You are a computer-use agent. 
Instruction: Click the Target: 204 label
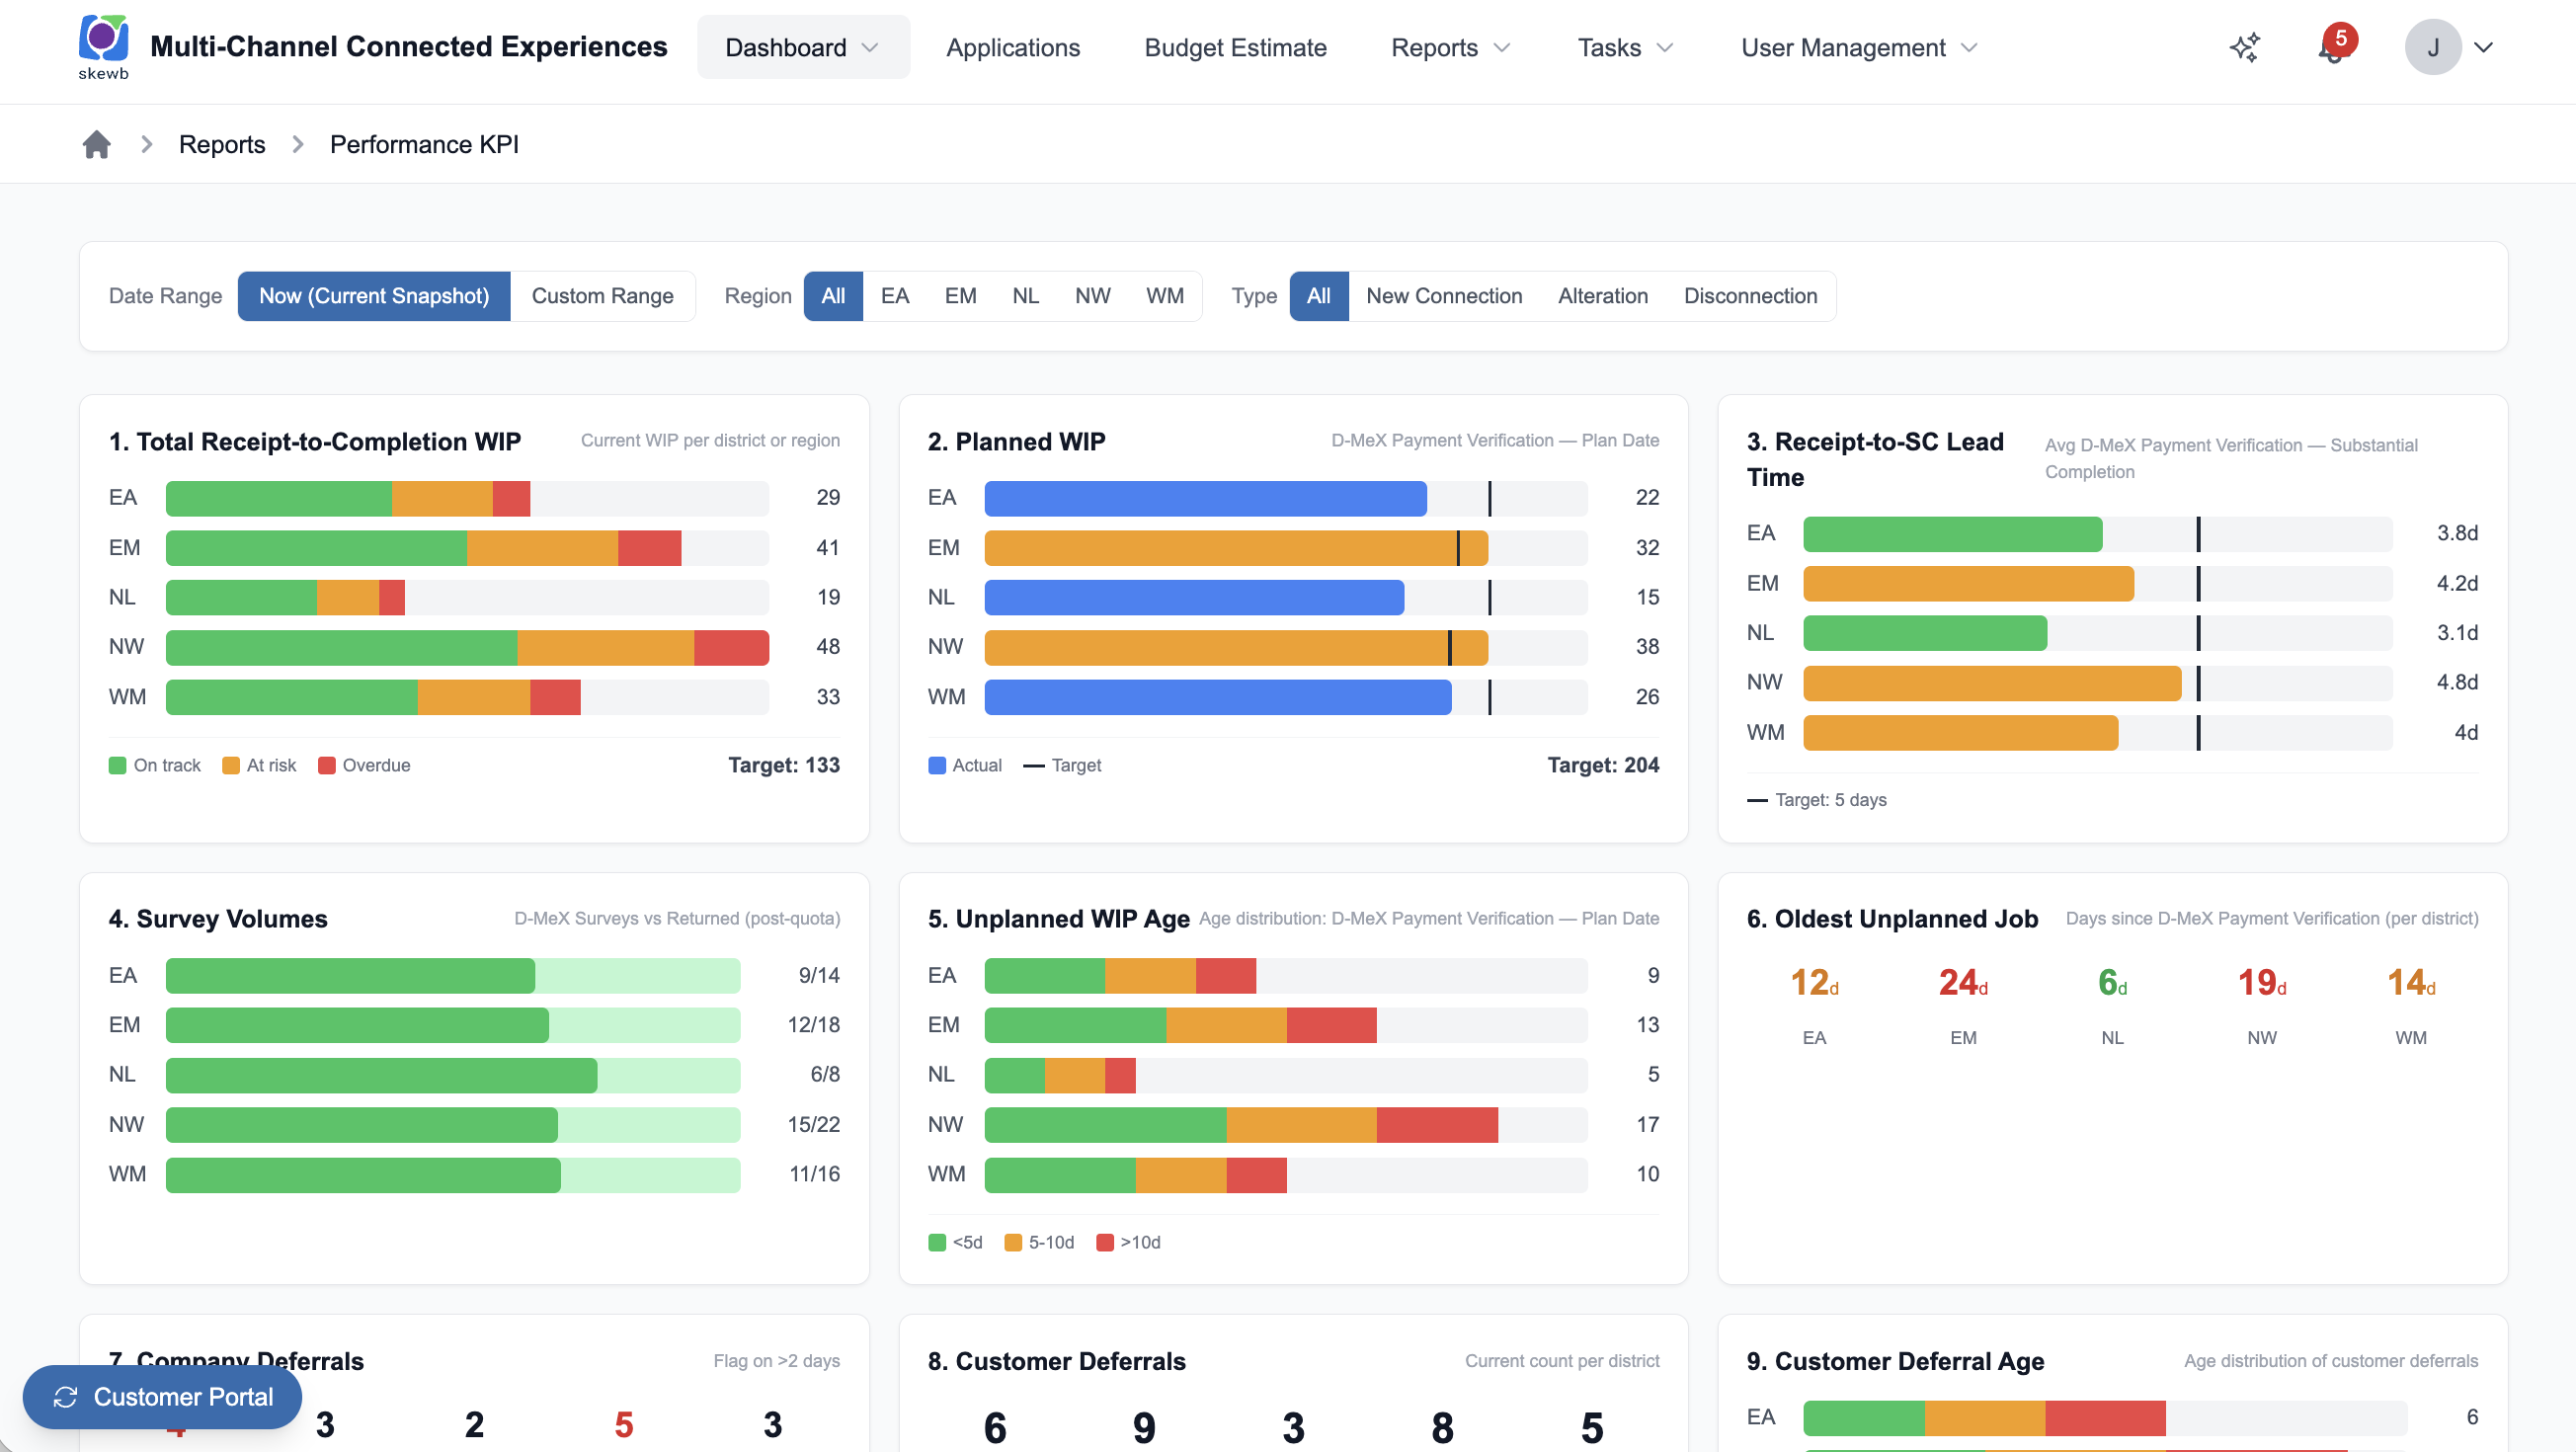tap(1603, 766)
